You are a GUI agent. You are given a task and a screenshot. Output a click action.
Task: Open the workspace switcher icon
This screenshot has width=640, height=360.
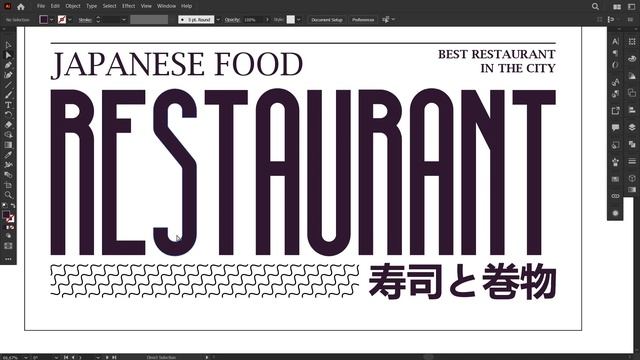click(631, 7)
